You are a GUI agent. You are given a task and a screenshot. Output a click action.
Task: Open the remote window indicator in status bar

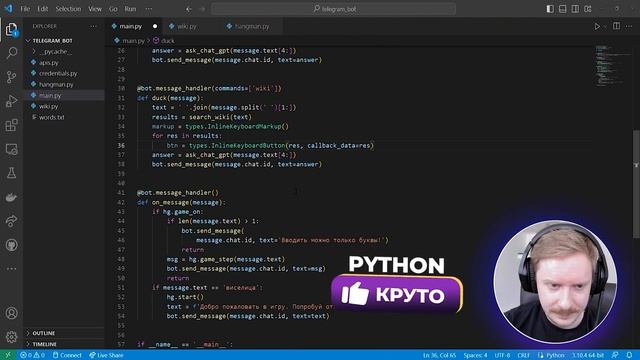click(x=8, y=355)
